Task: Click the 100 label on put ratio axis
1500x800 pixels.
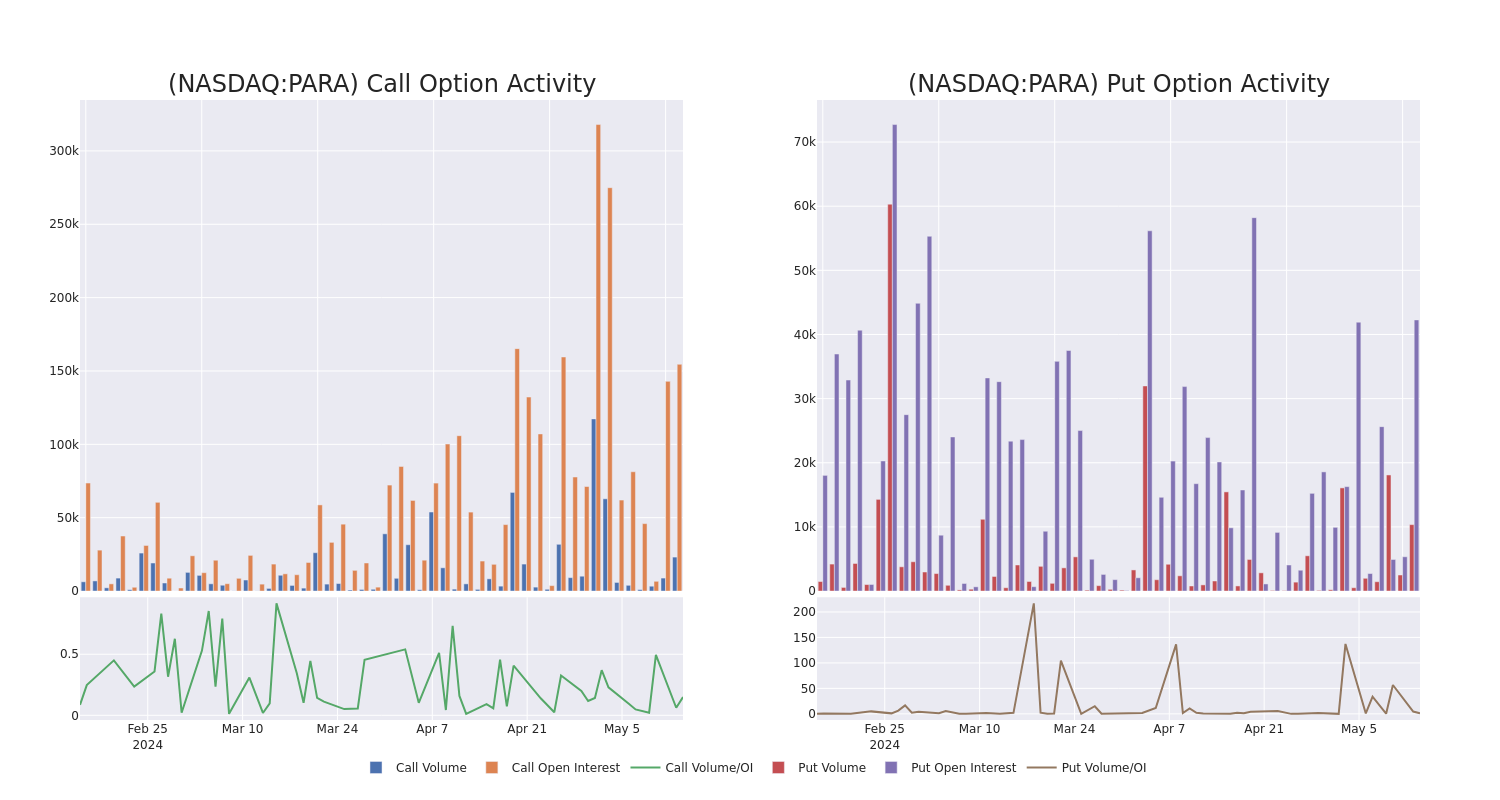Action: [x=805, y=663]
